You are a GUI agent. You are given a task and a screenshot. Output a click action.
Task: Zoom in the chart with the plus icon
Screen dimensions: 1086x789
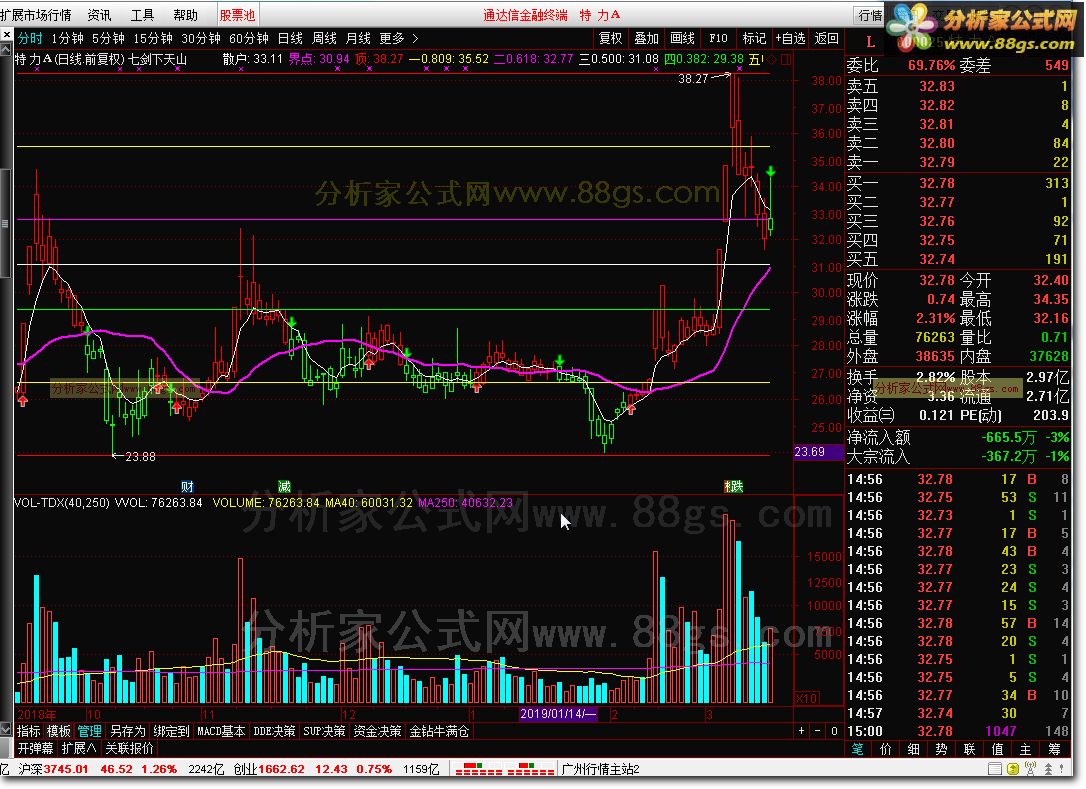[x=801, y=731]
